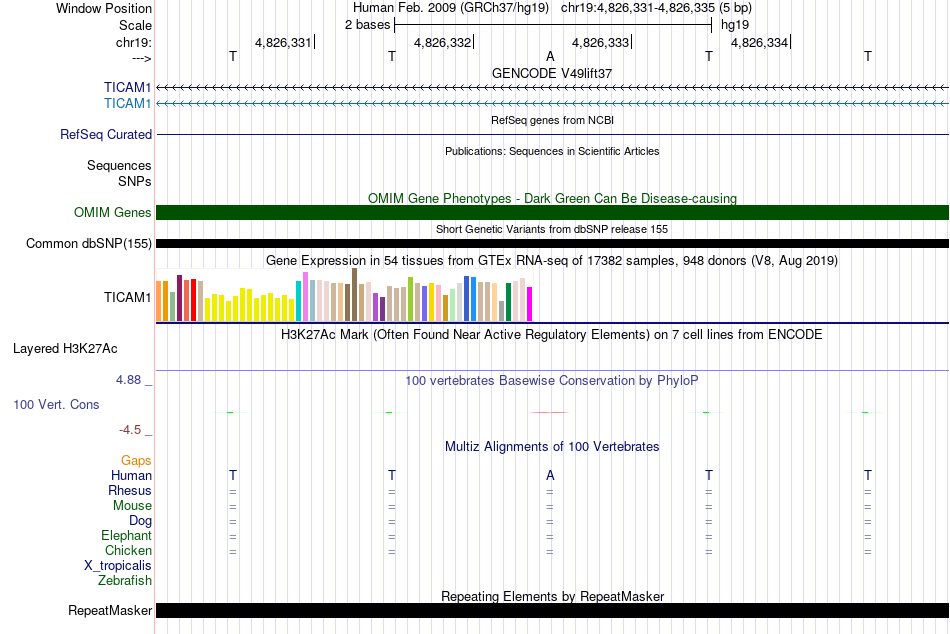Click the SNPs subtrack label
The width and height of the screenshot is (950, 634).
(135, 181)
